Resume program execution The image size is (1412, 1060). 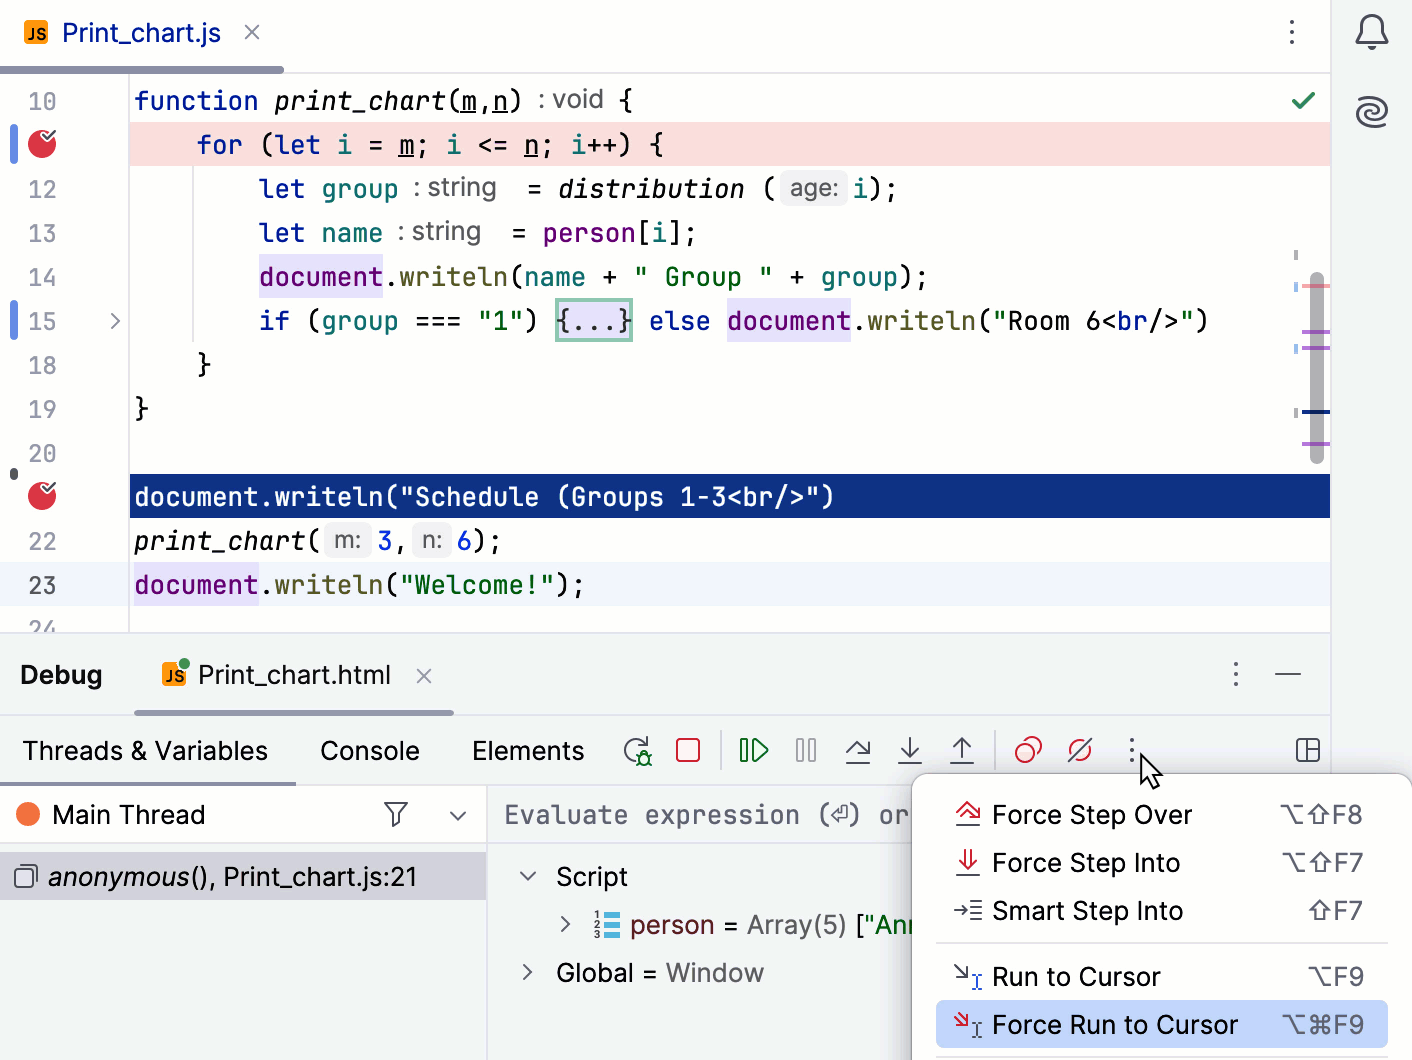[753, 751]
